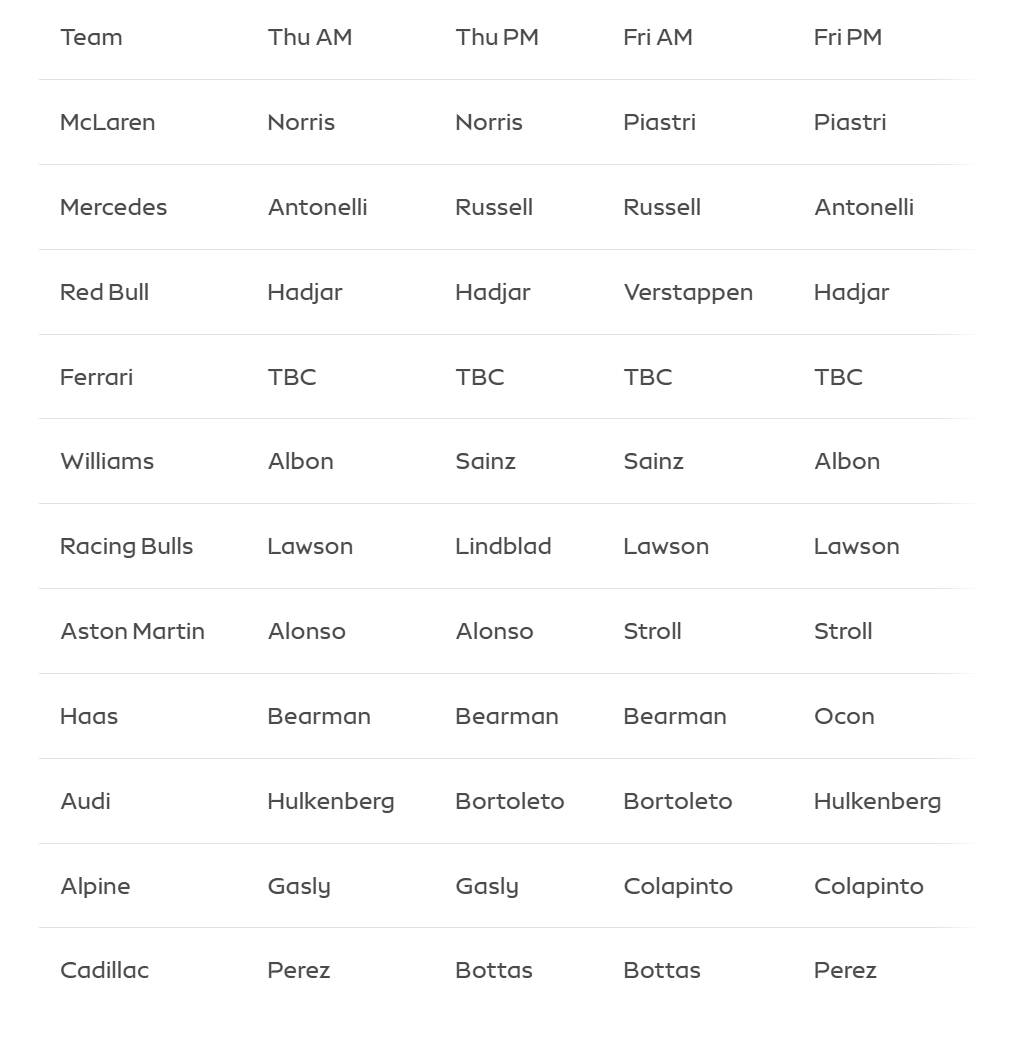Click Antonelli in Fri PM column
Viewport: 1026px width, 1038px height.
[863, 207]
